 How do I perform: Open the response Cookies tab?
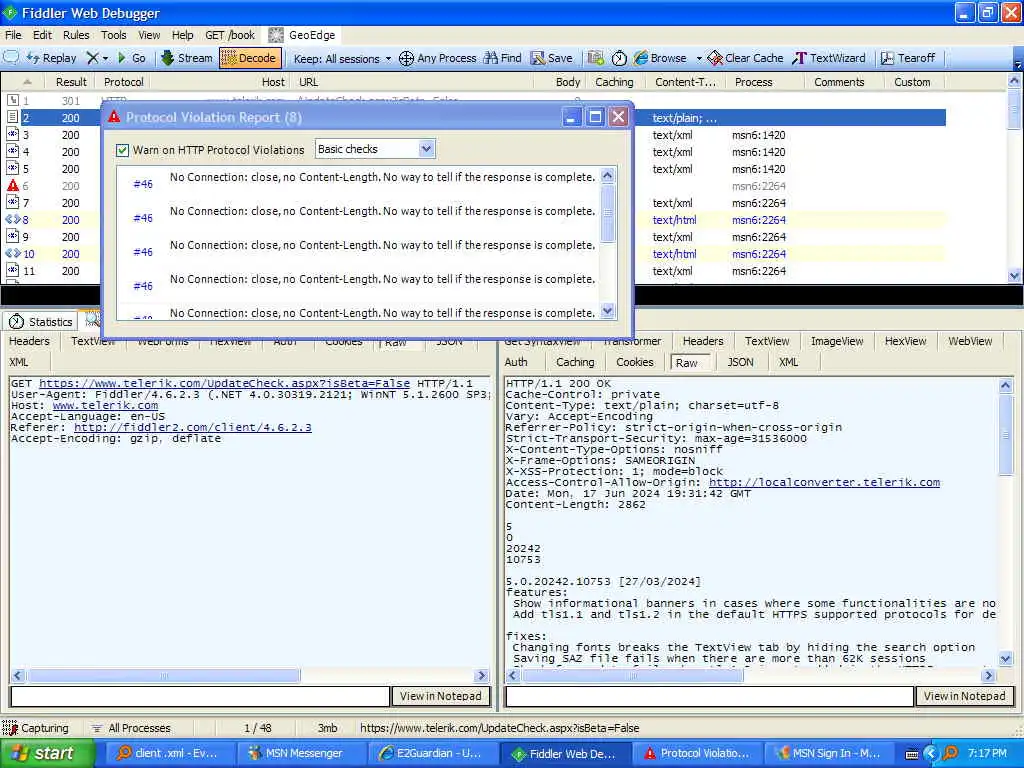[x=634, y=362]
